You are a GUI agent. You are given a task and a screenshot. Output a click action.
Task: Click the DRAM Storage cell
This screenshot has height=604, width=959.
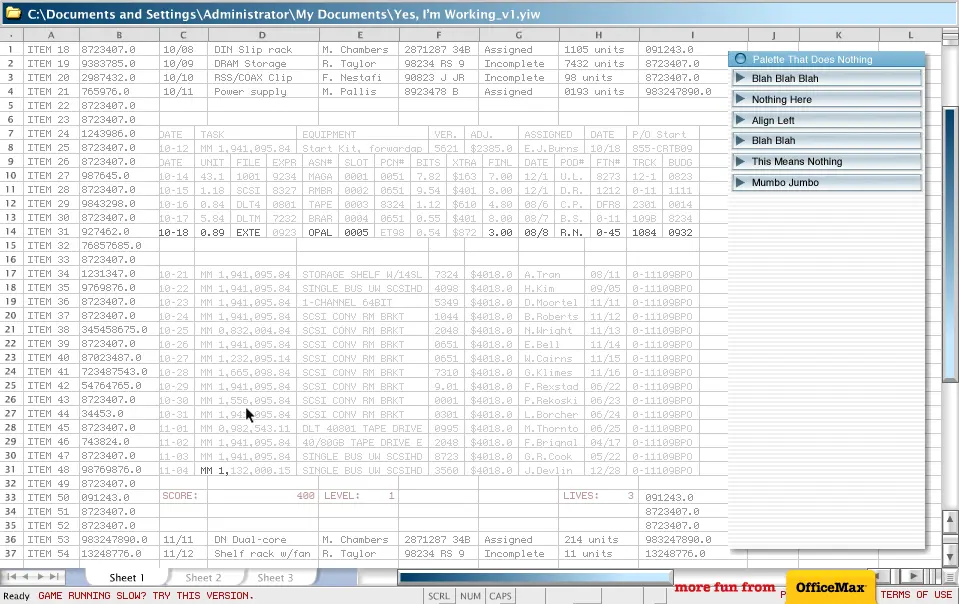point(263,64)
